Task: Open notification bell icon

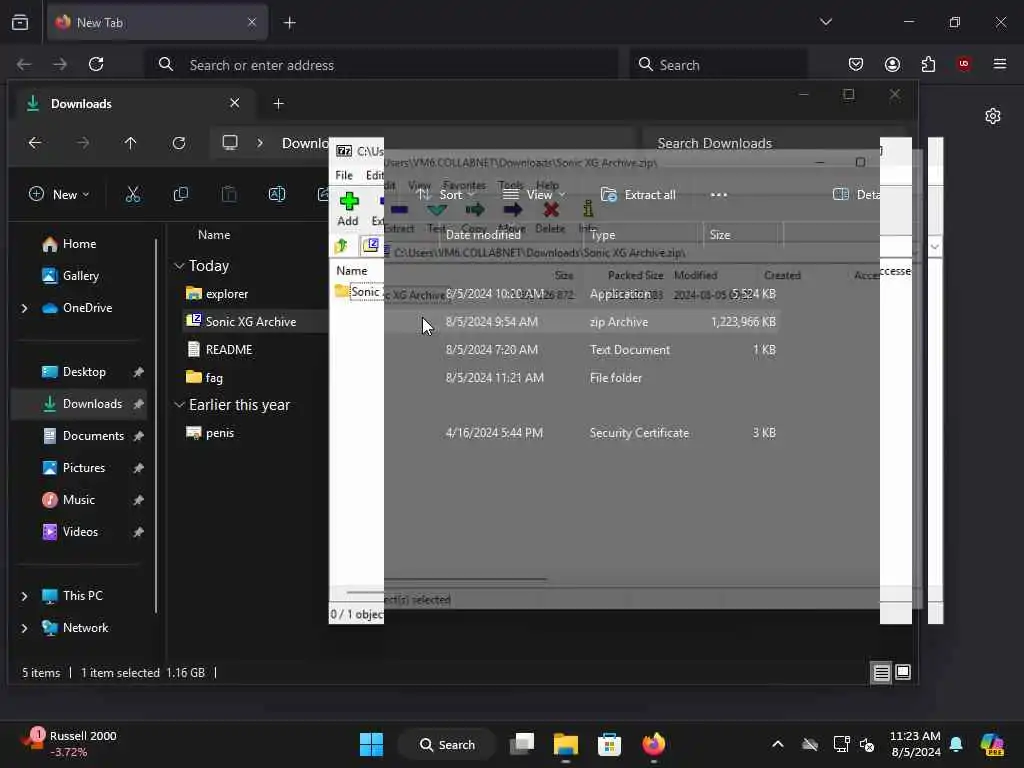Action: click(956, 744)
